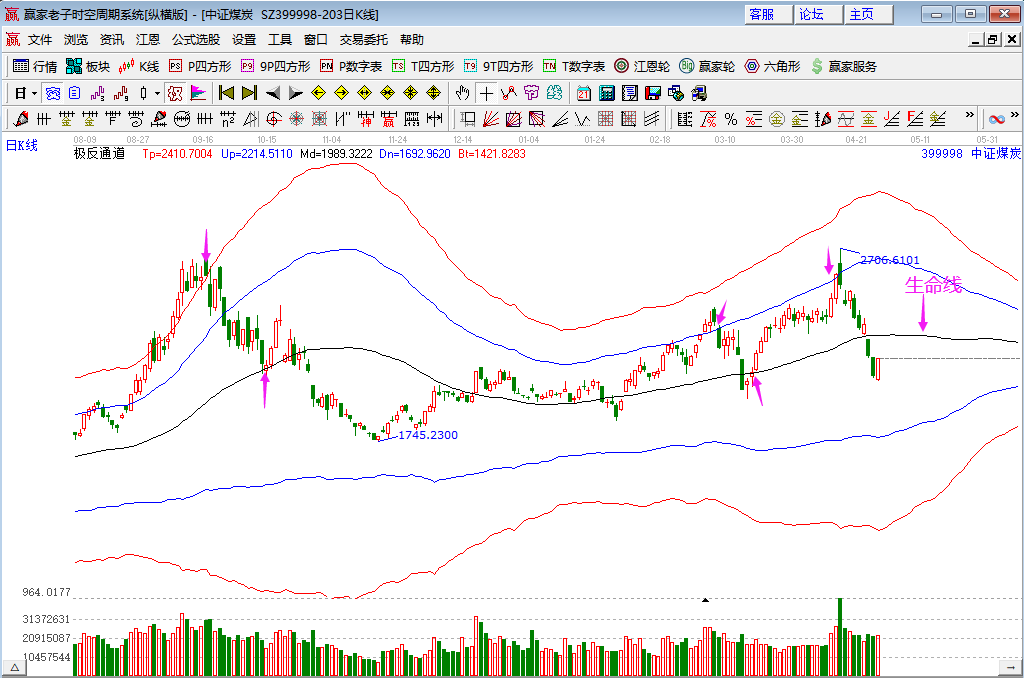Open the 行情 market quotes view
This screenshot has width=1024, height=678.
coord(35,66)
